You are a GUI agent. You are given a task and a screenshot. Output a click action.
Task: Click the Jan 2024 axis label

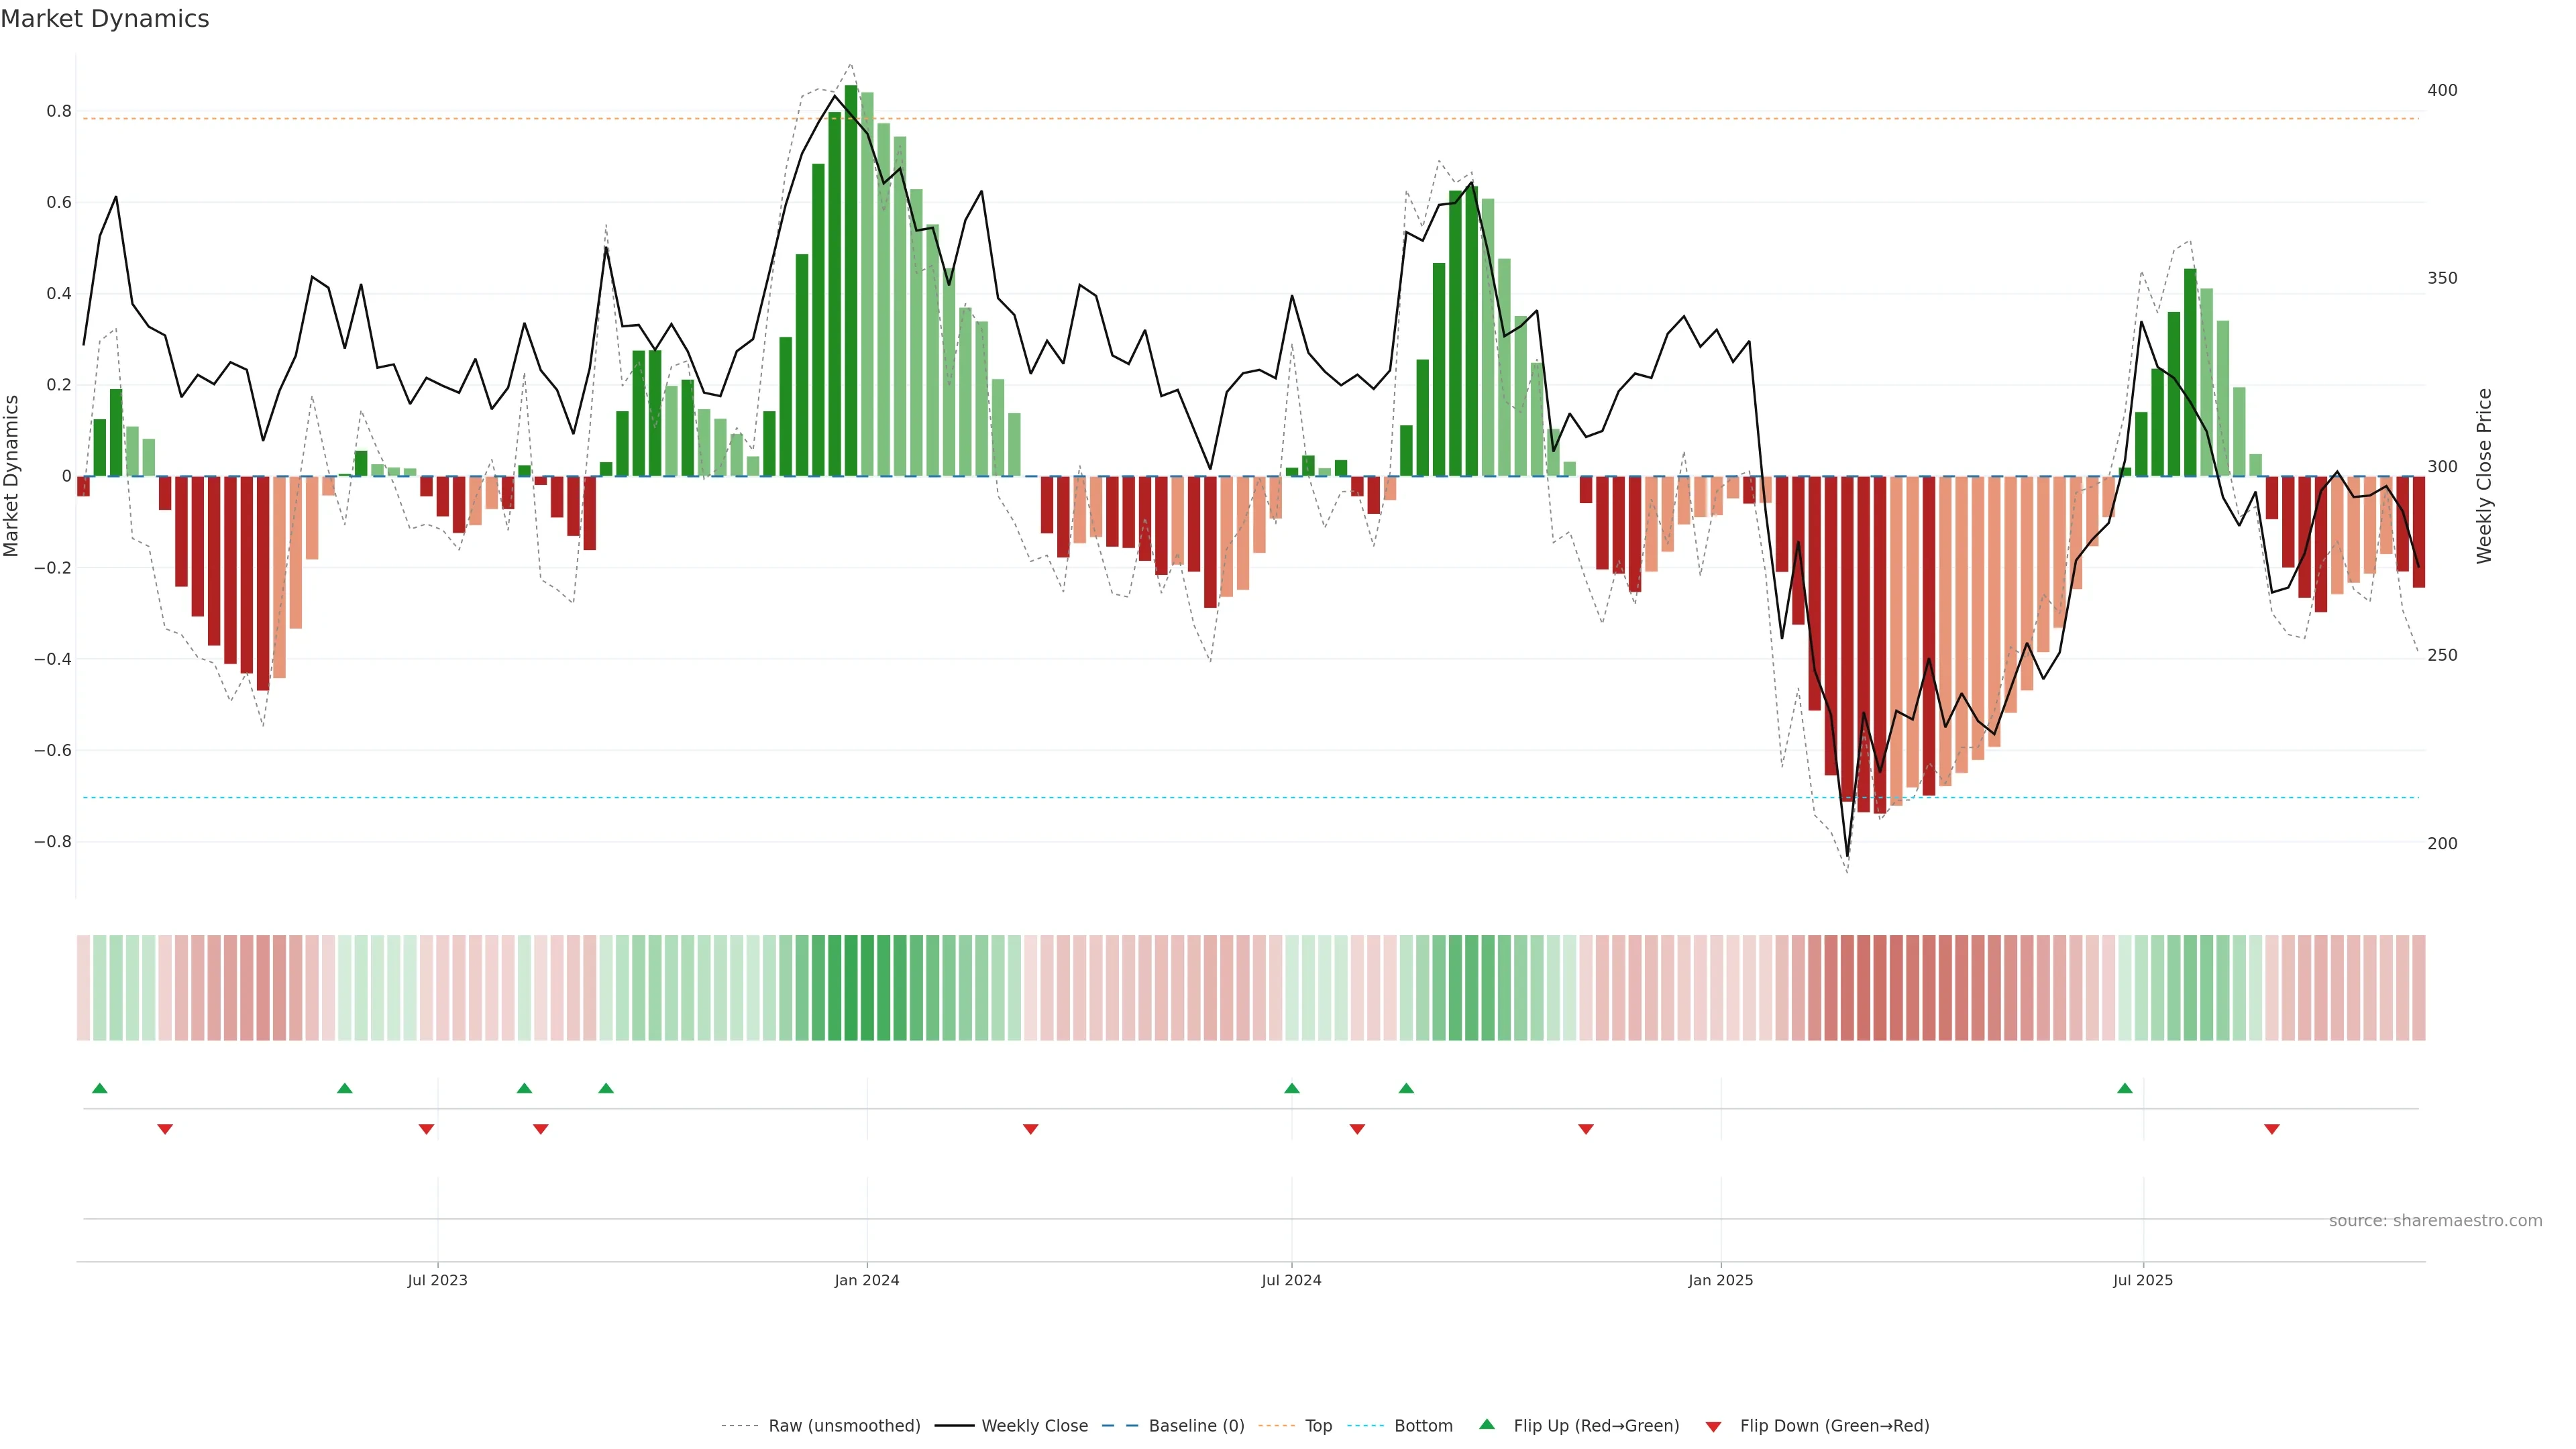click(x=867, y=1280)
